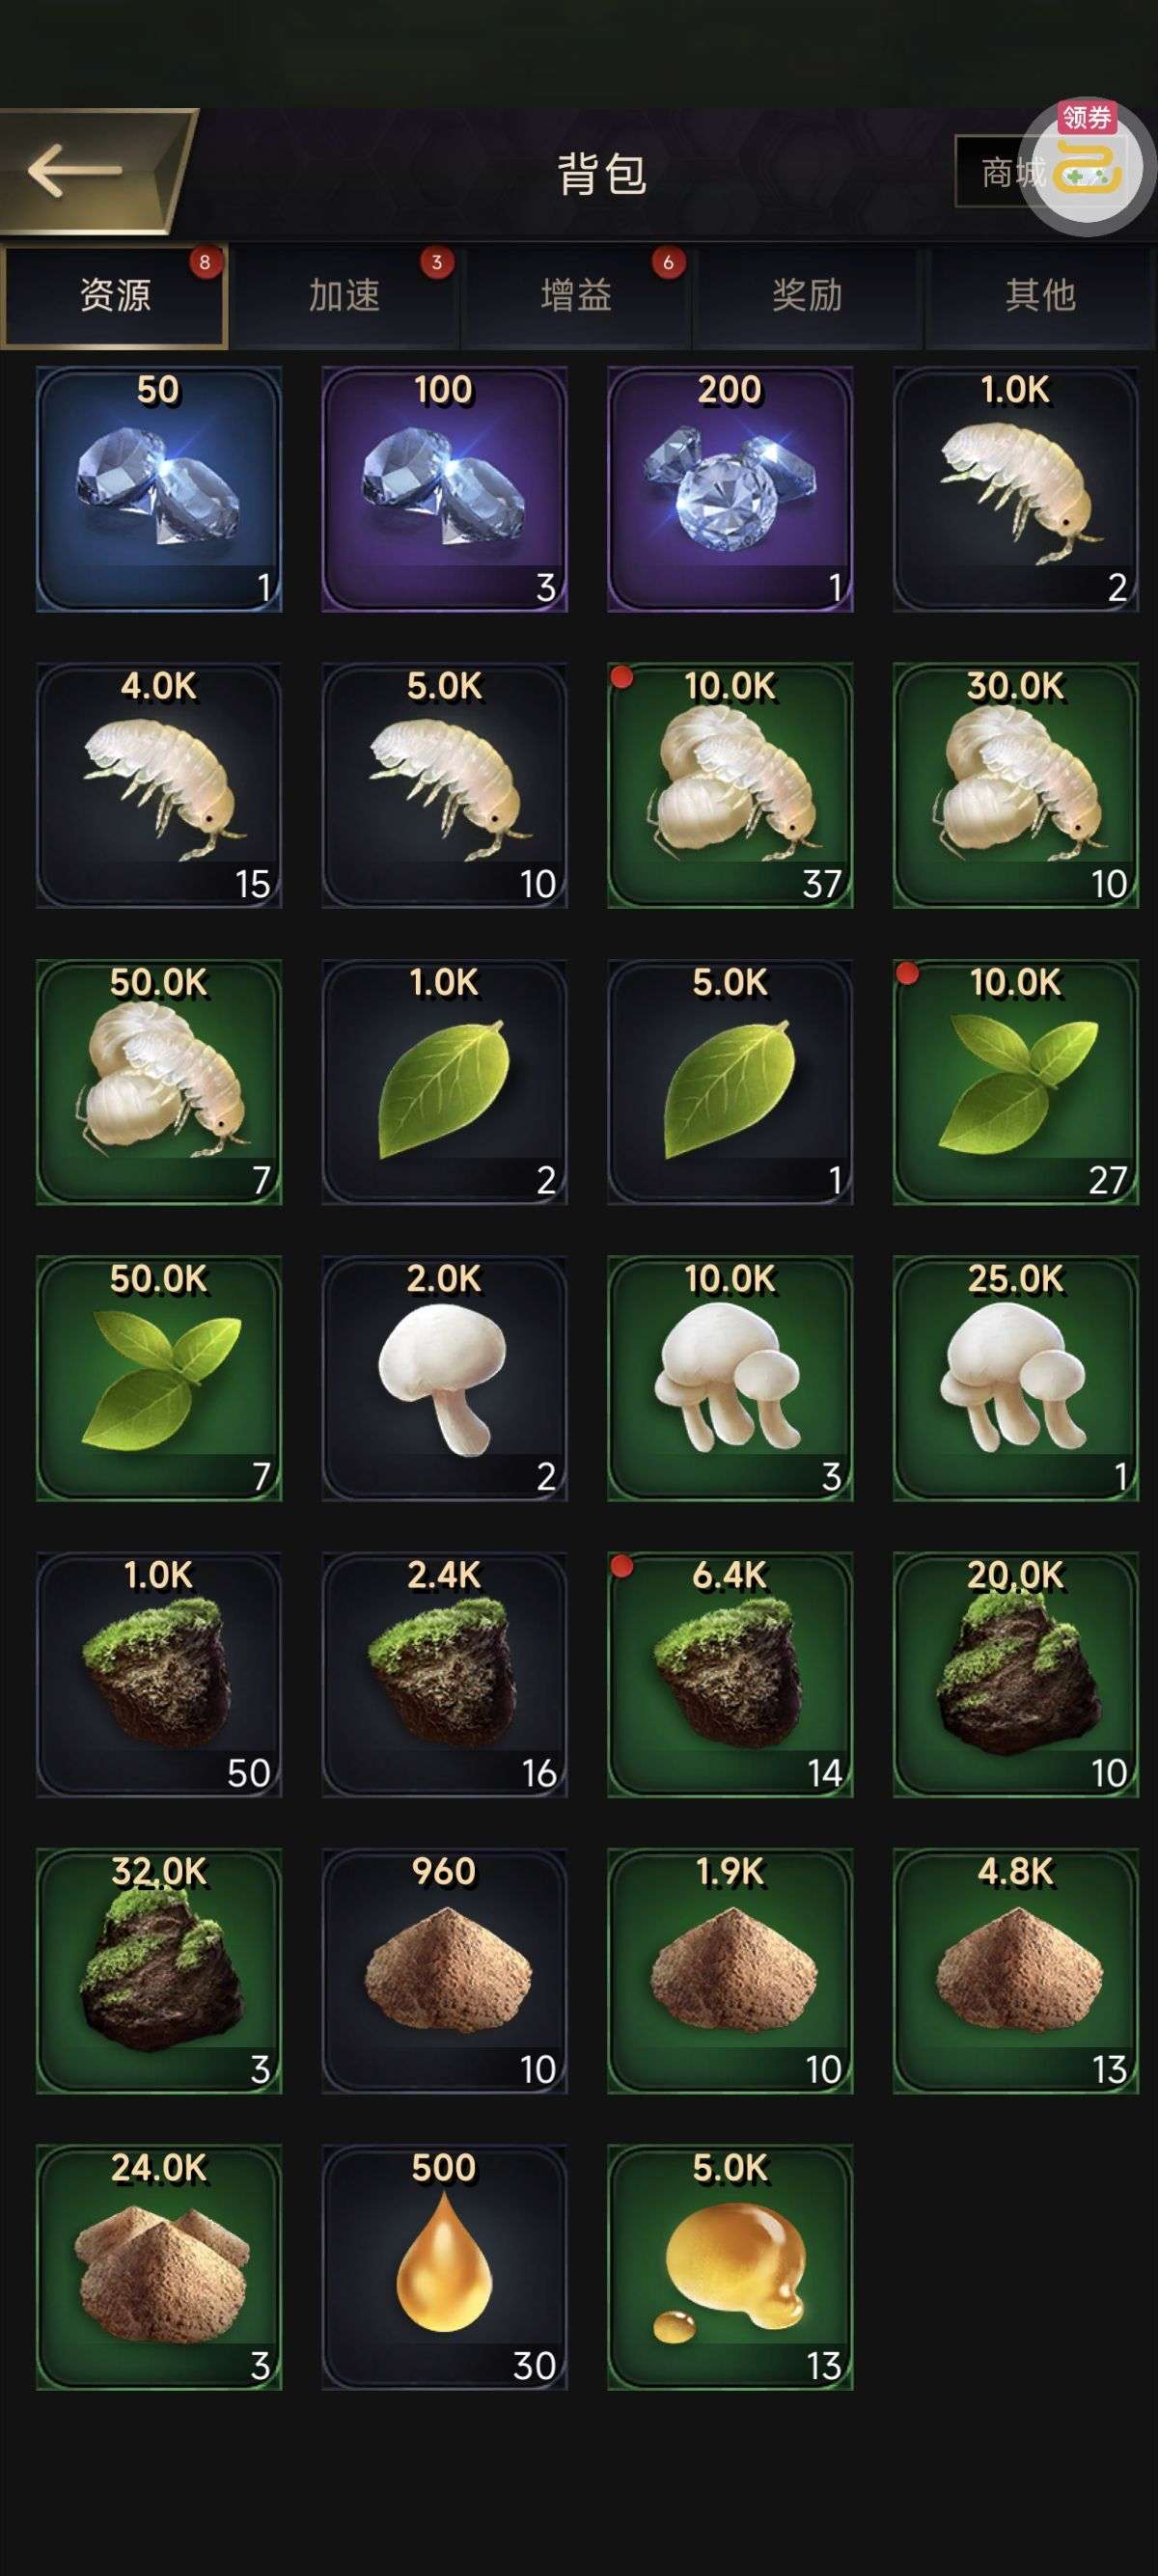1158x2576 pixels.
Task: Choose the 30.0K bug resource item
Action: [x=1015, y=785]
